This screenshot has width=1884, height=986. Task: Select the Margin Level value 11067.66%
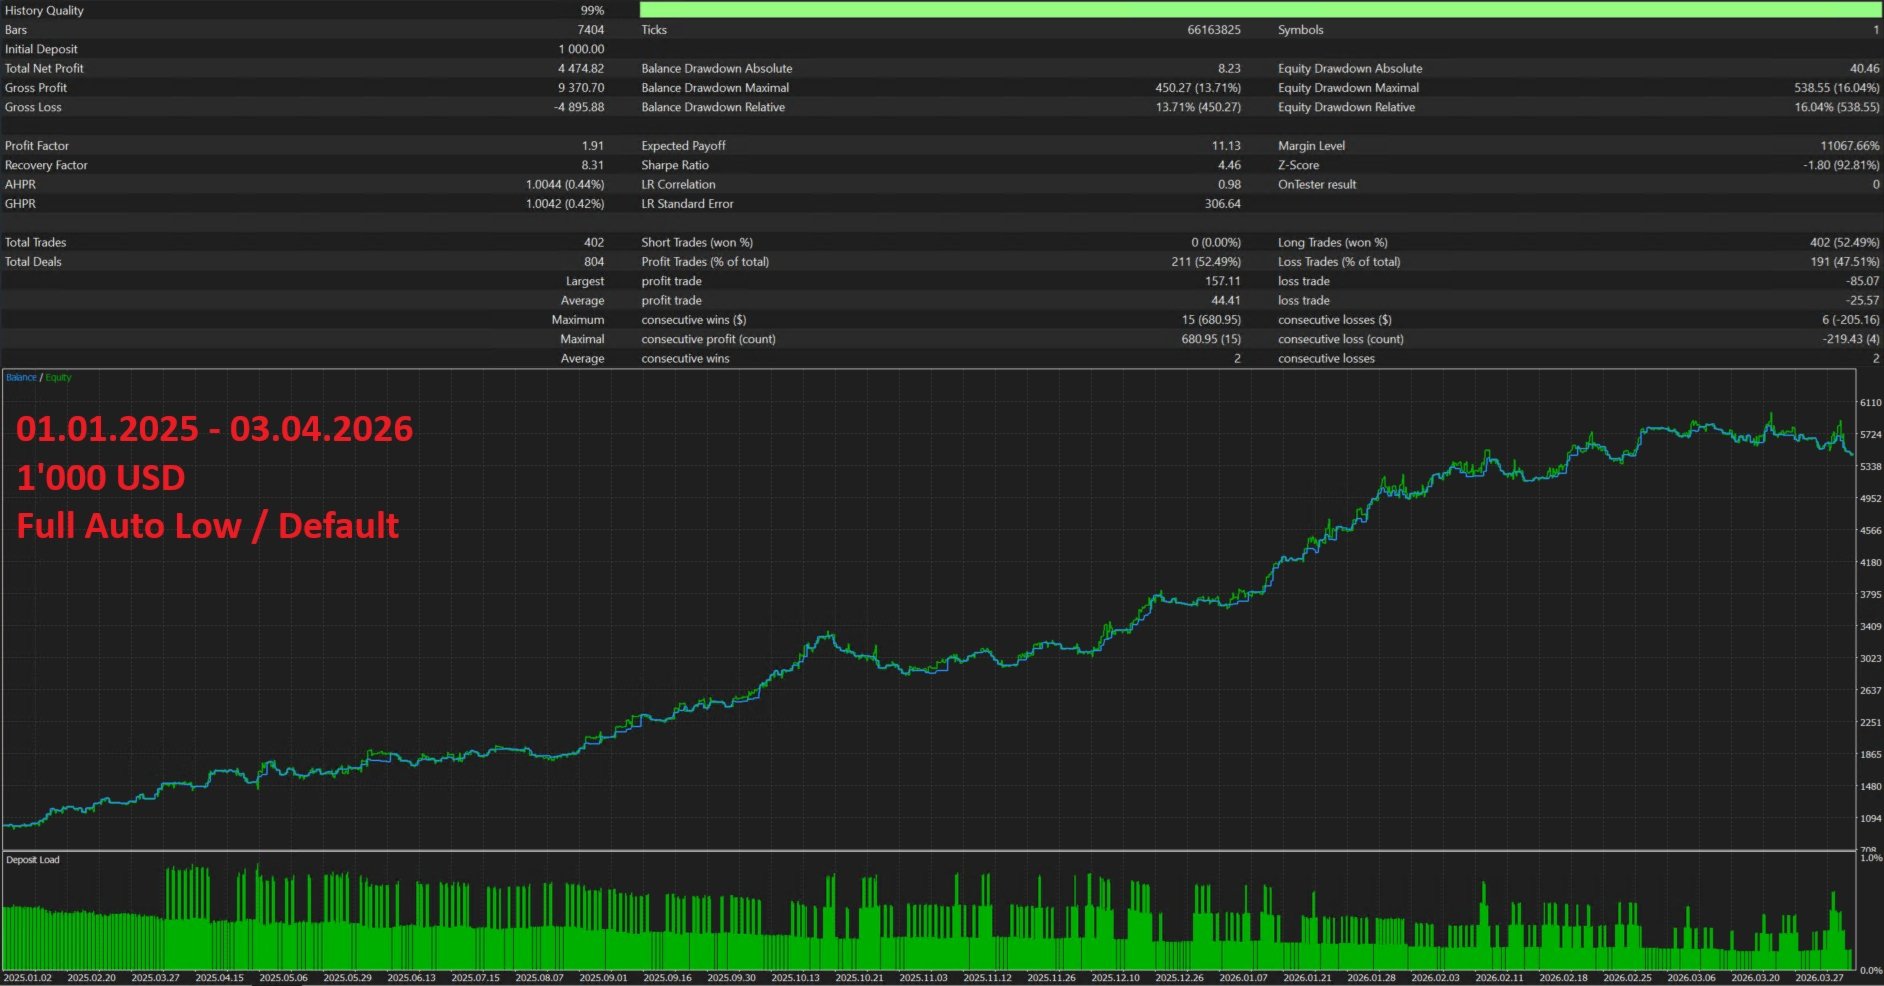(x=1850, y=146)
